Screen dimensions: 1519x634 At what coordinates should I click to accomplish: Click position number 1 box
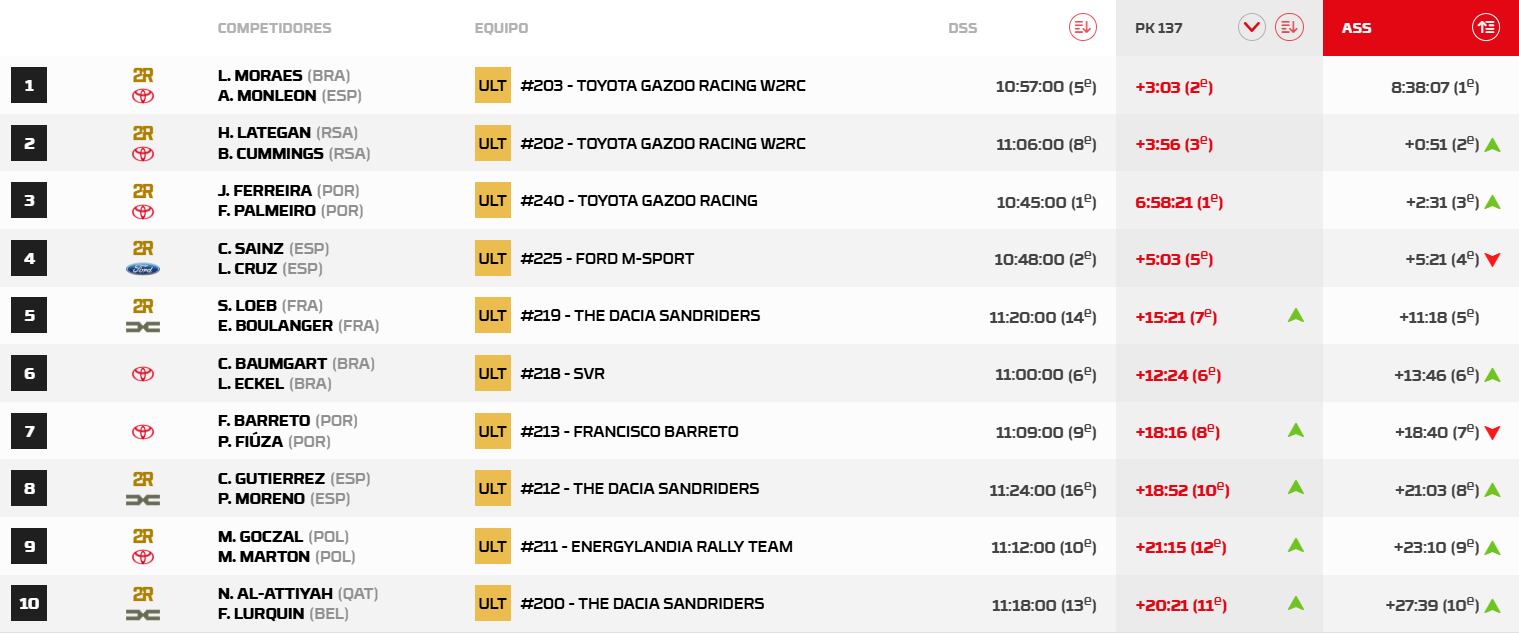[29, 86]
